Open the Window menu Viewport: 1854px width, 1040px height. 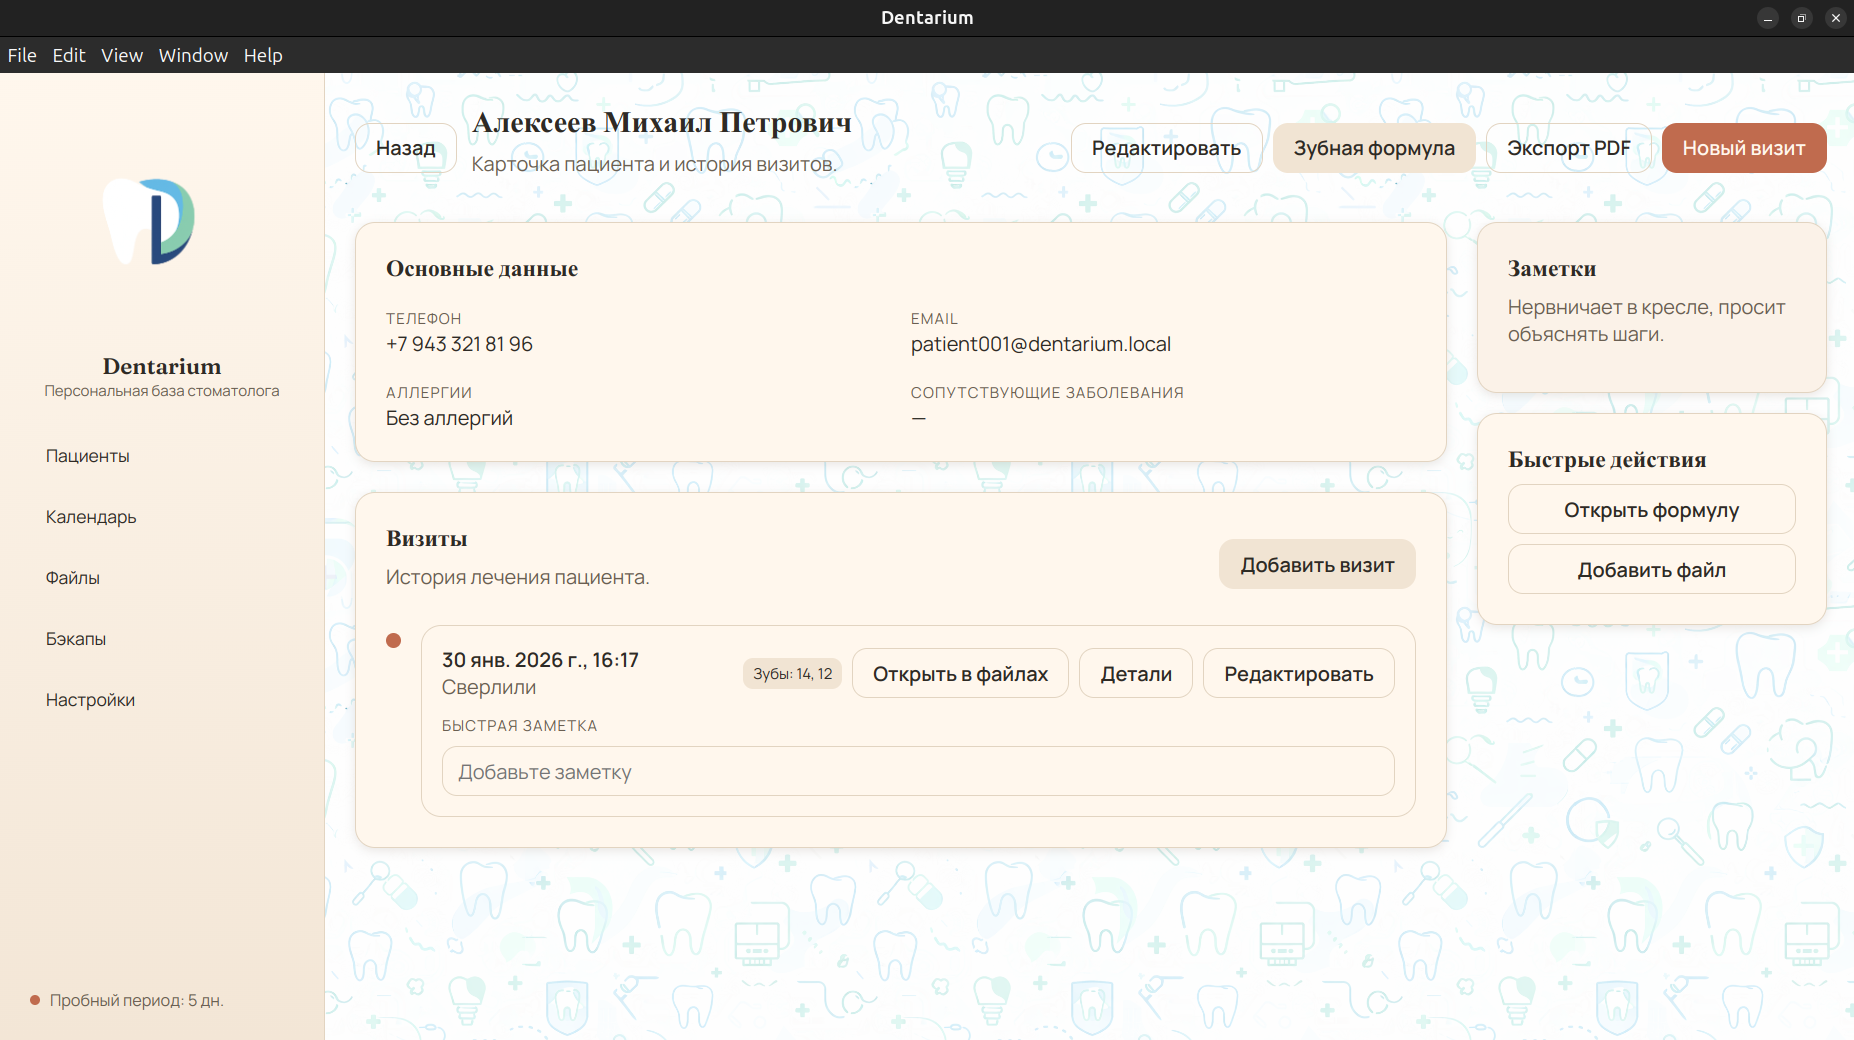pos(193,55)
